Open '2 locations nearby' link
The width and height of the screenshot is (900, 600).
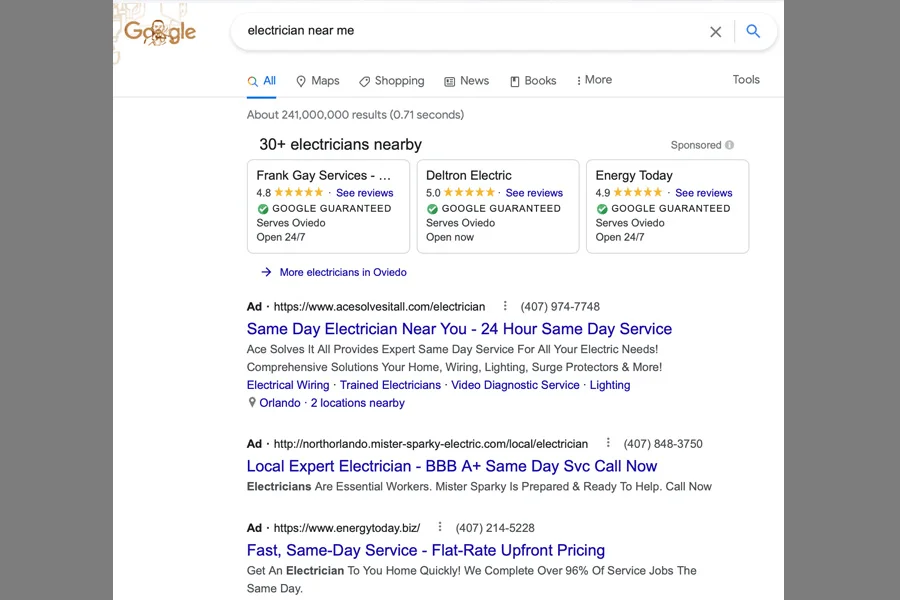pyautogui.click(x=358, y=403)
